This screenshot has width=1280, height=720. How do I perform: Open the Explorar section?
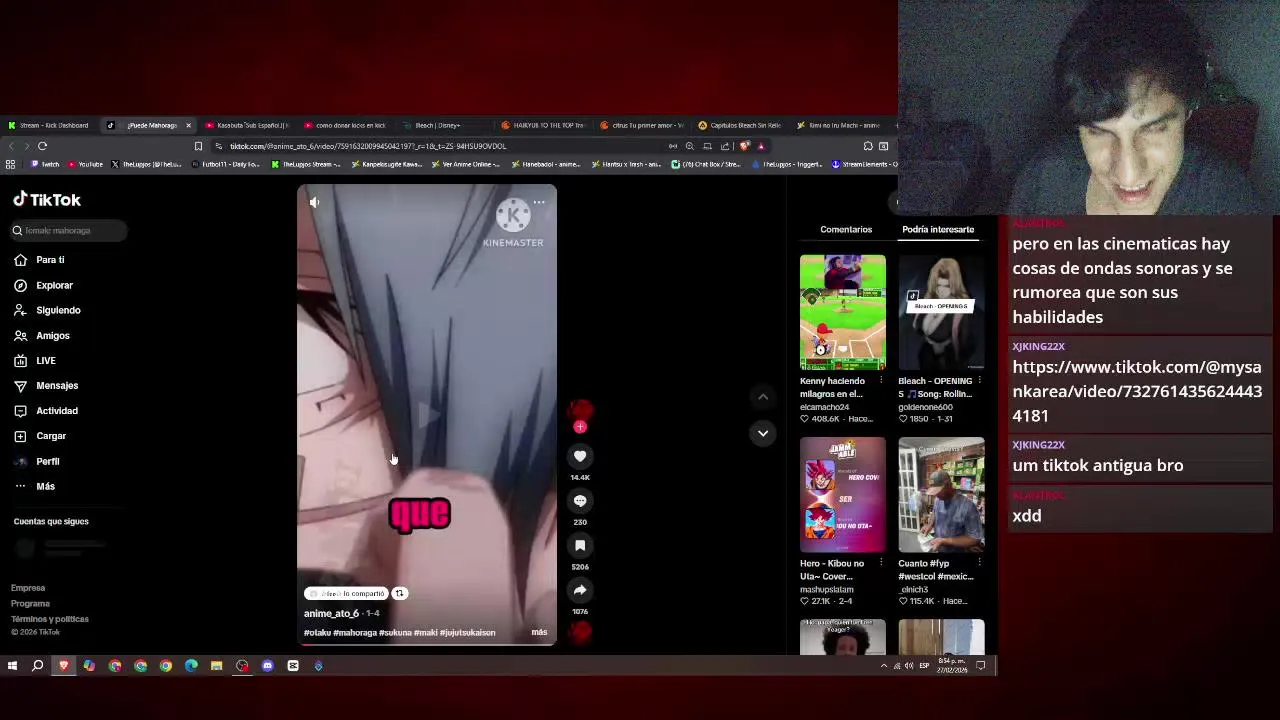pyautogui.click(x=54, y=285)
